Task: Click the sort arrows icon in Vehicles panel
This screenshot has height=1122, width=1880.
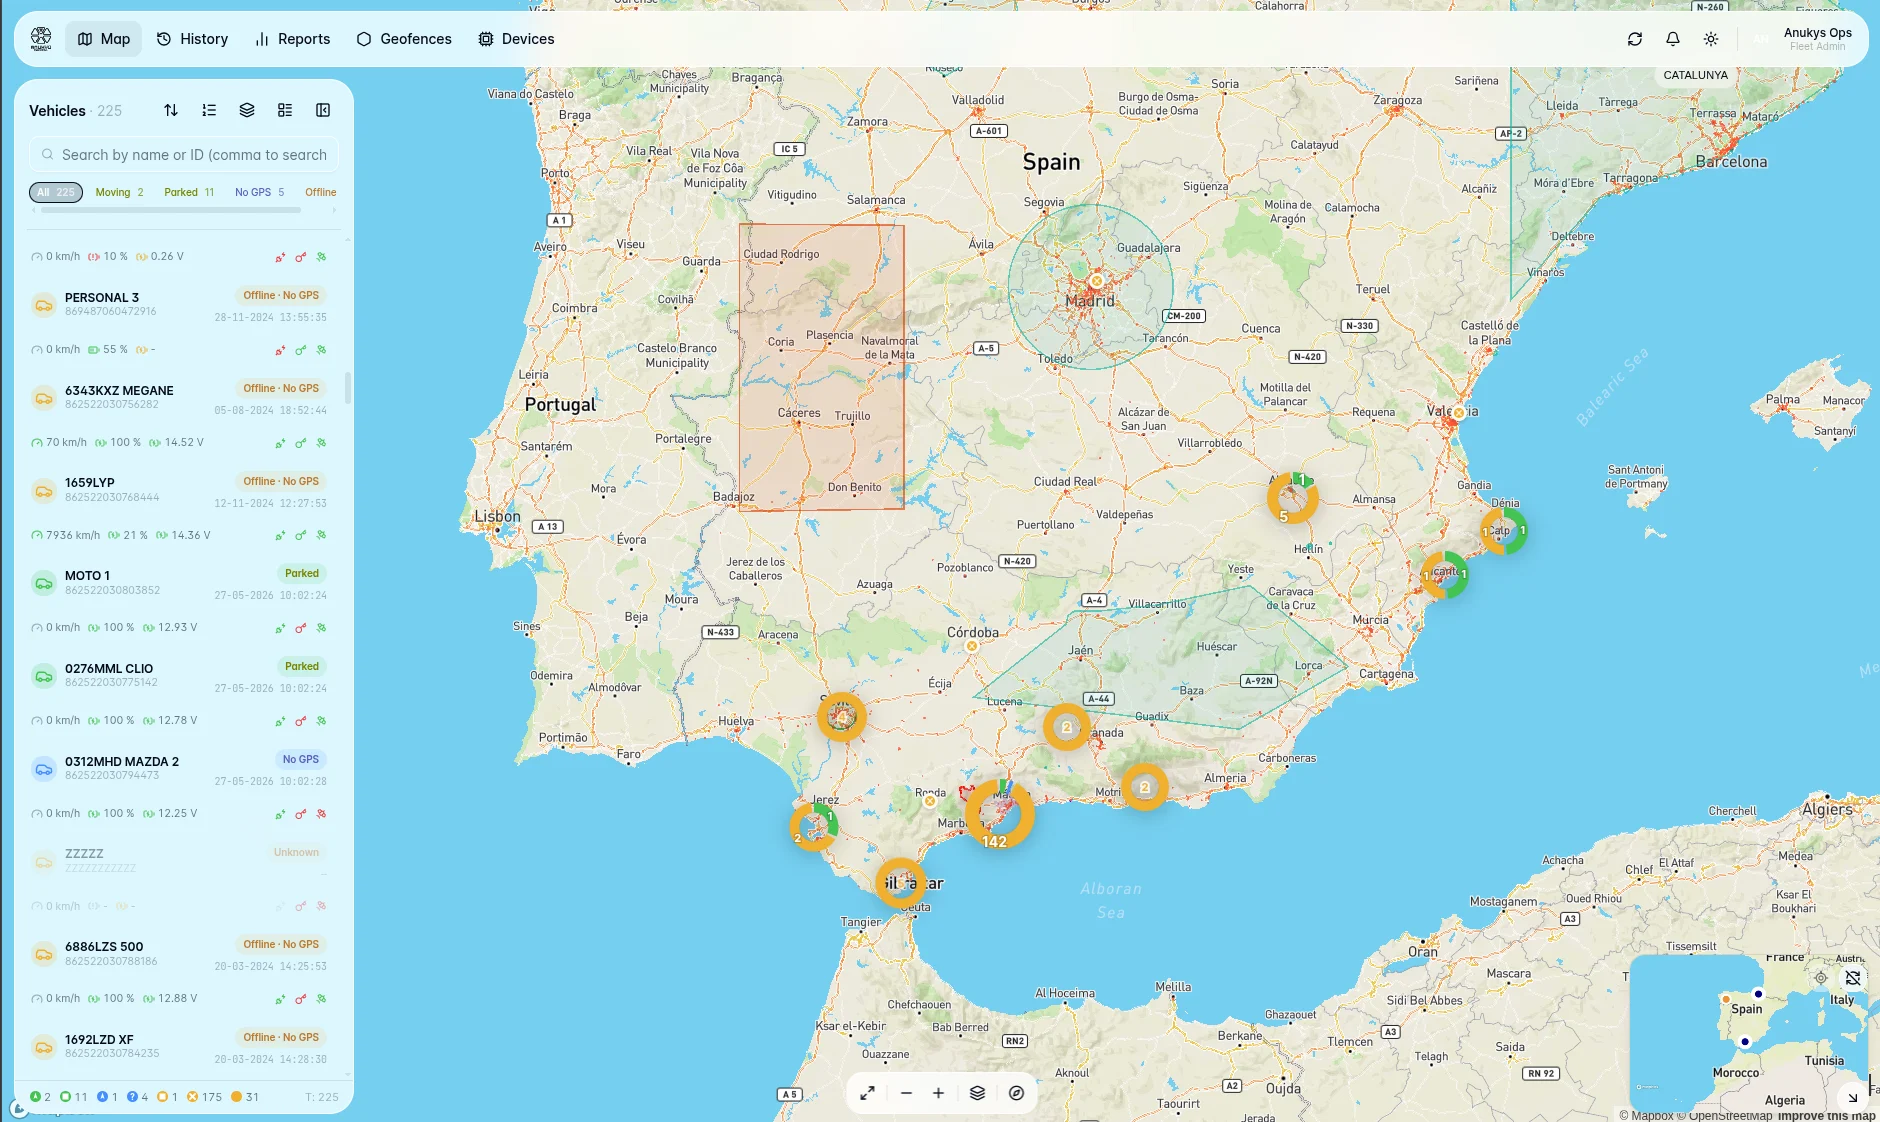Action: (171, 110)
